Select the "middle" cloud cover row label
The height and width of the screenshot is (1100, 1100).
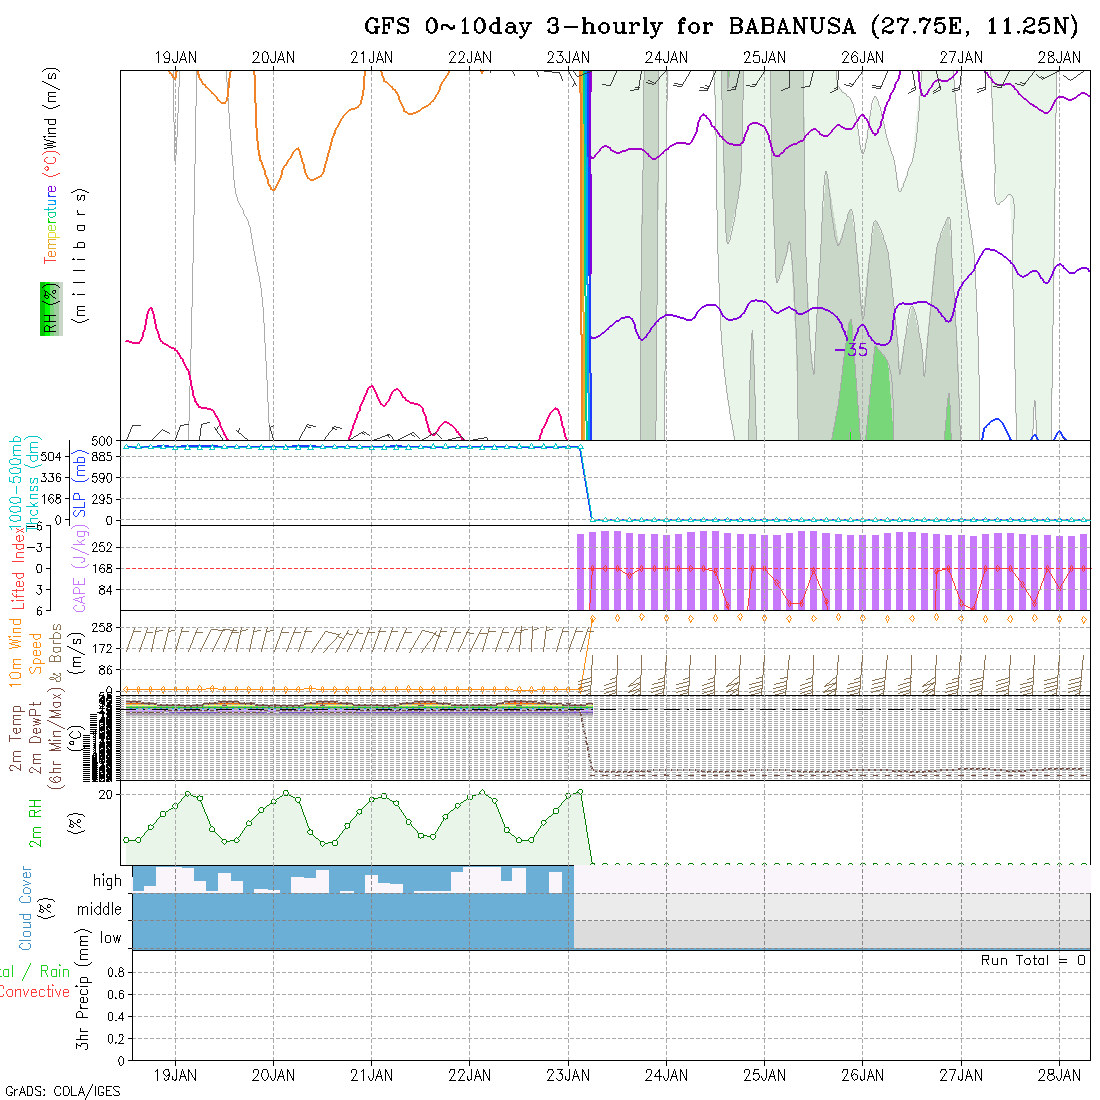click(x=100, y=909)
